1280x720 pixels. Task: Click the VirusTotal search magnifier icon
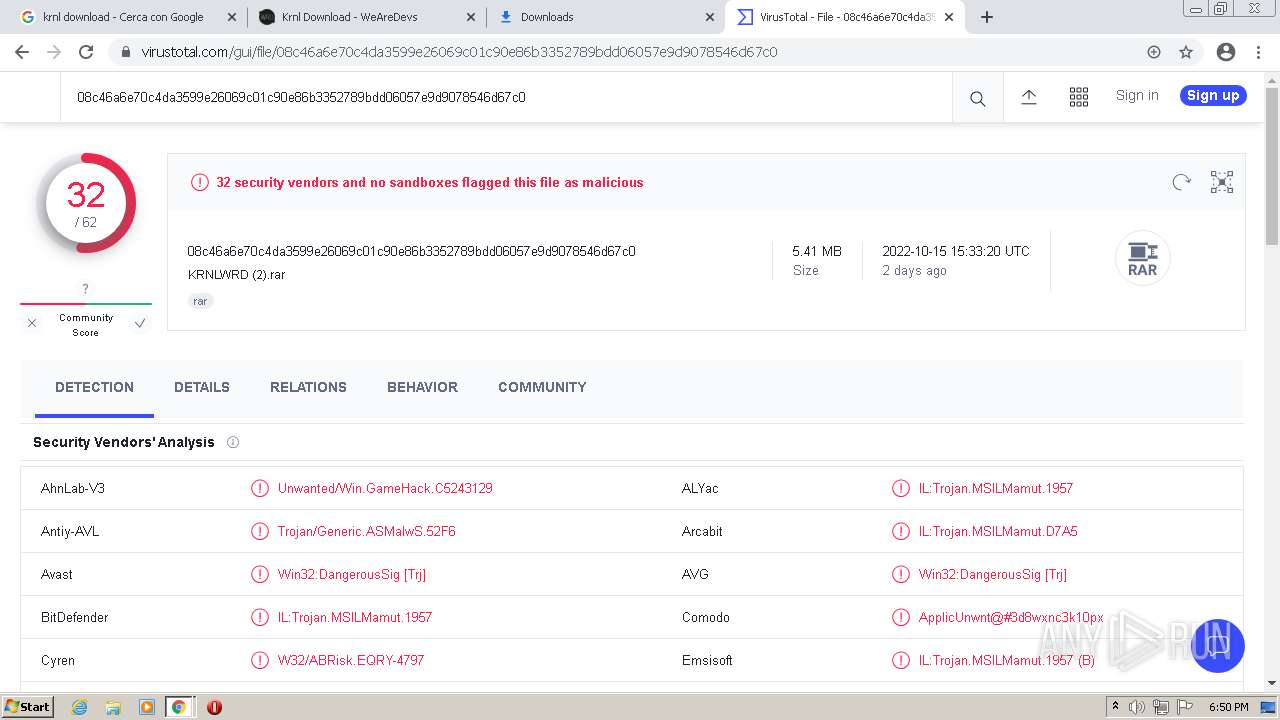[977, 98]
